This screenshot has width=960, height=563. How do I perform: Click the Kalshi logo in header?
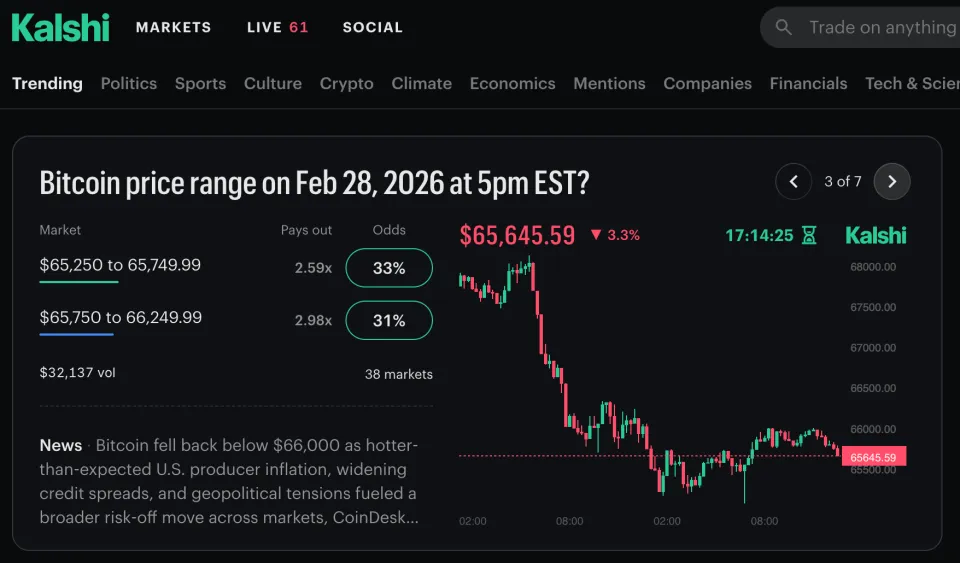60,27
